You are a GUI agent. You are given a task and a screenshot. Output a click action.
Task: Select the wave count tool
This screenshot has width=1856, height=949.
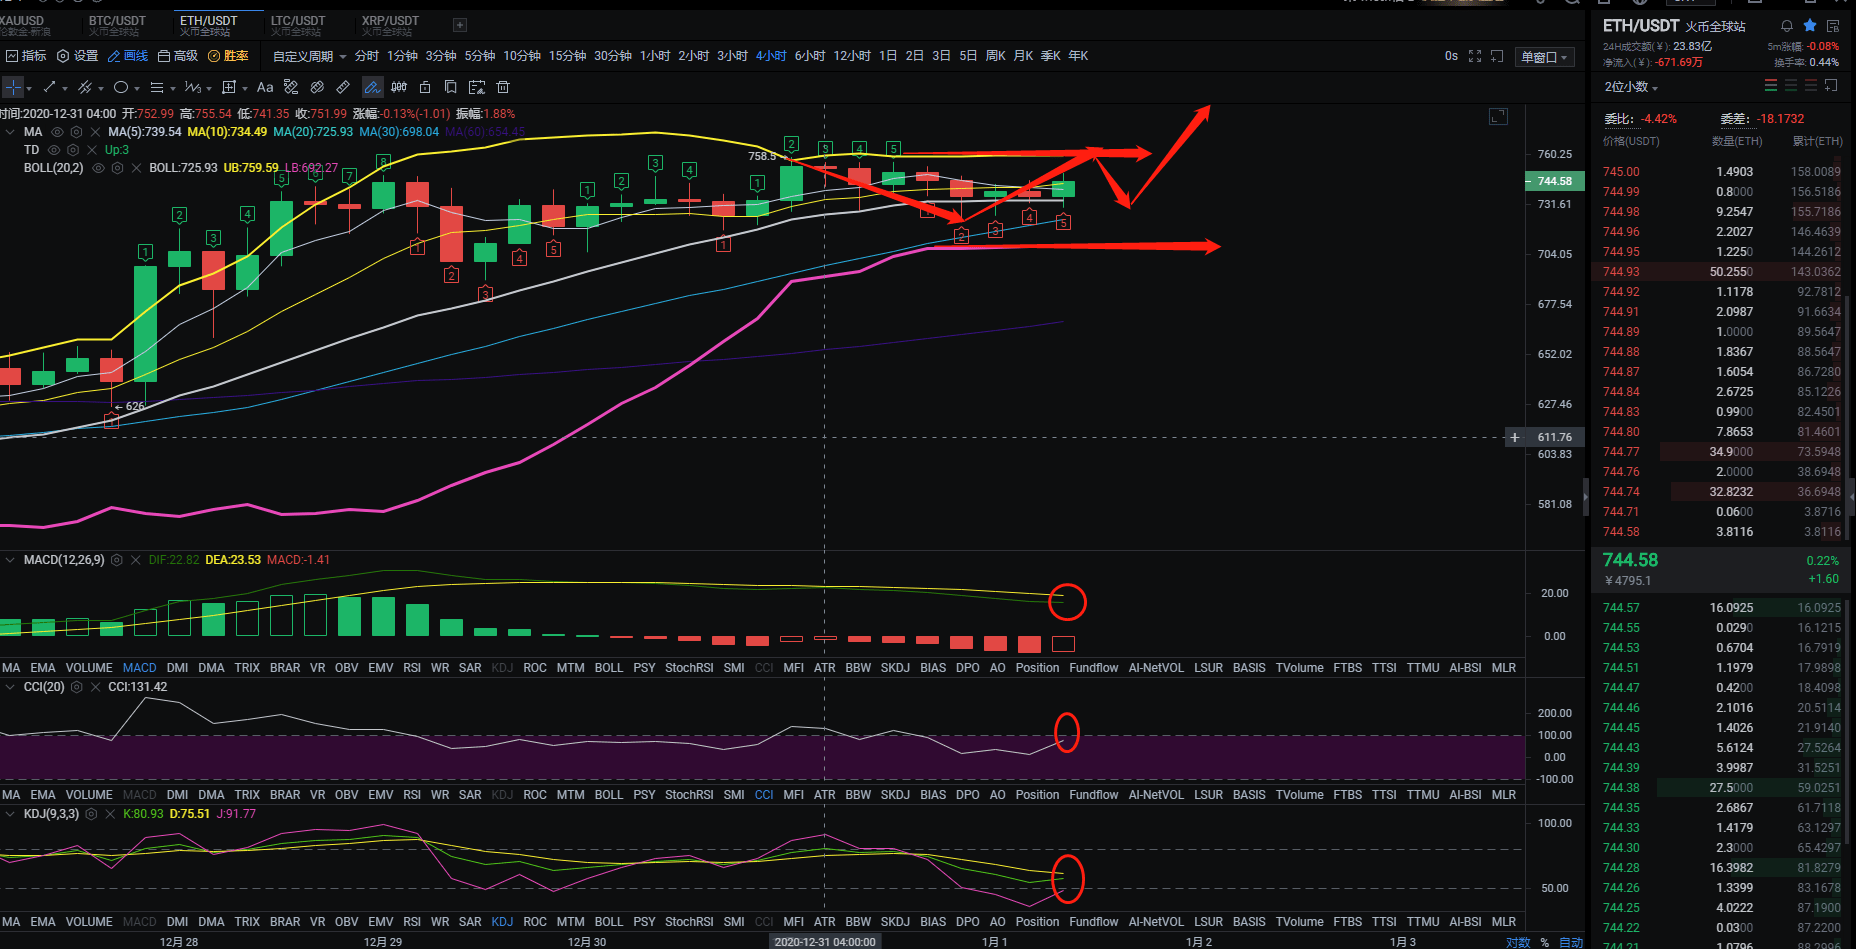(x=192, y=87)
